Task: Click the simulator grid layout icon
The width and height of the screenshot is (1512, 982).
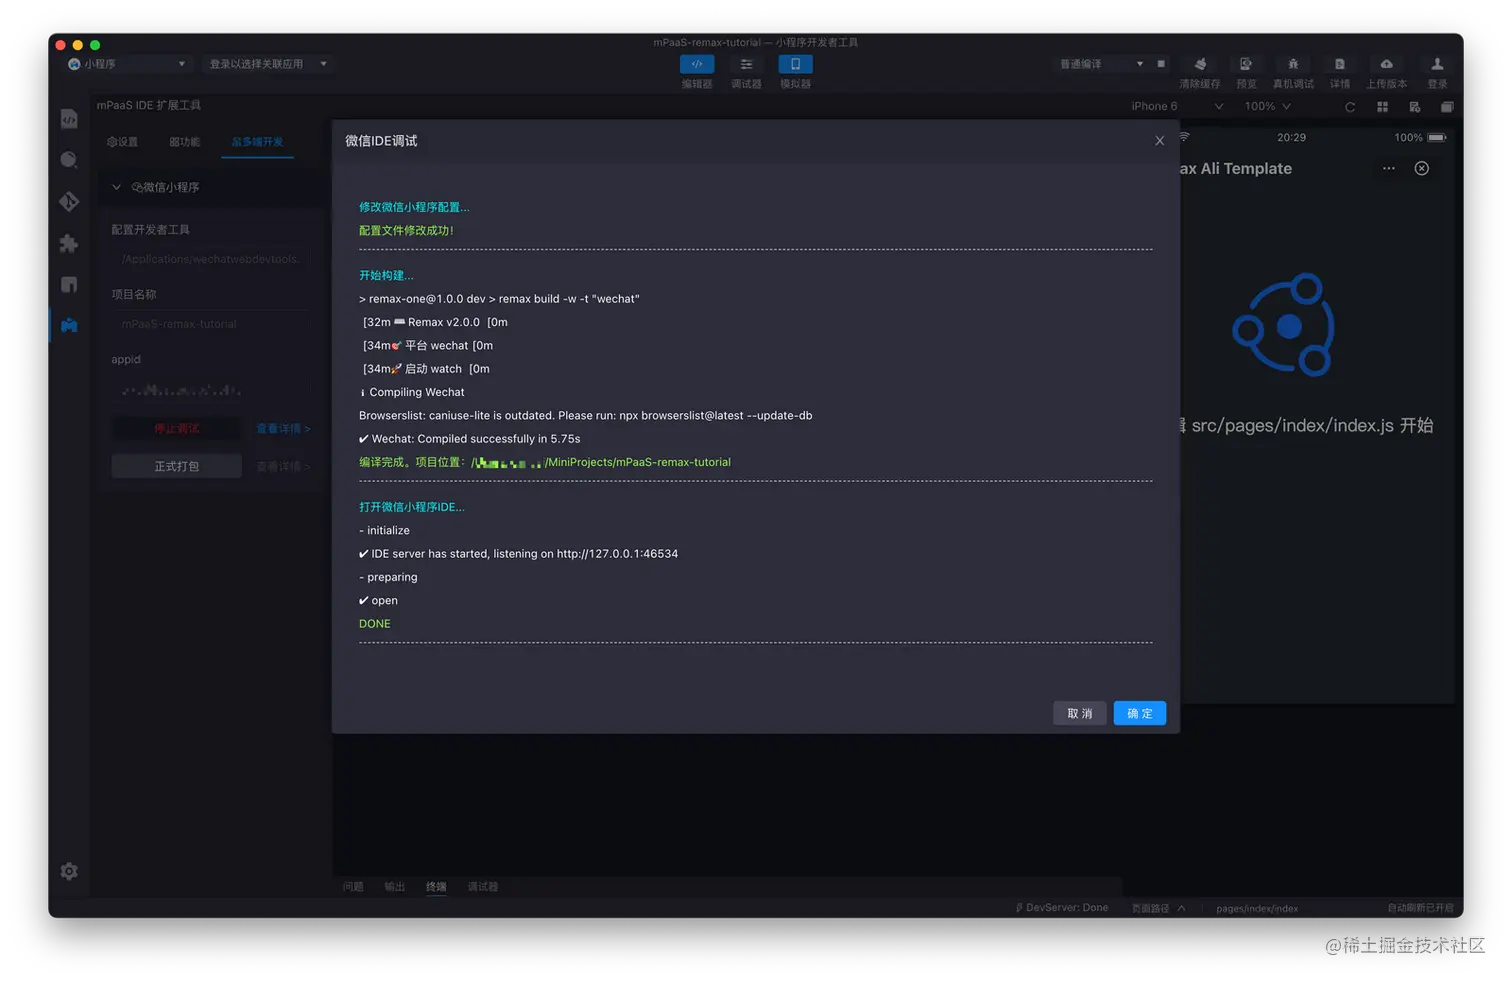Action: click(x=1382, y=107)
